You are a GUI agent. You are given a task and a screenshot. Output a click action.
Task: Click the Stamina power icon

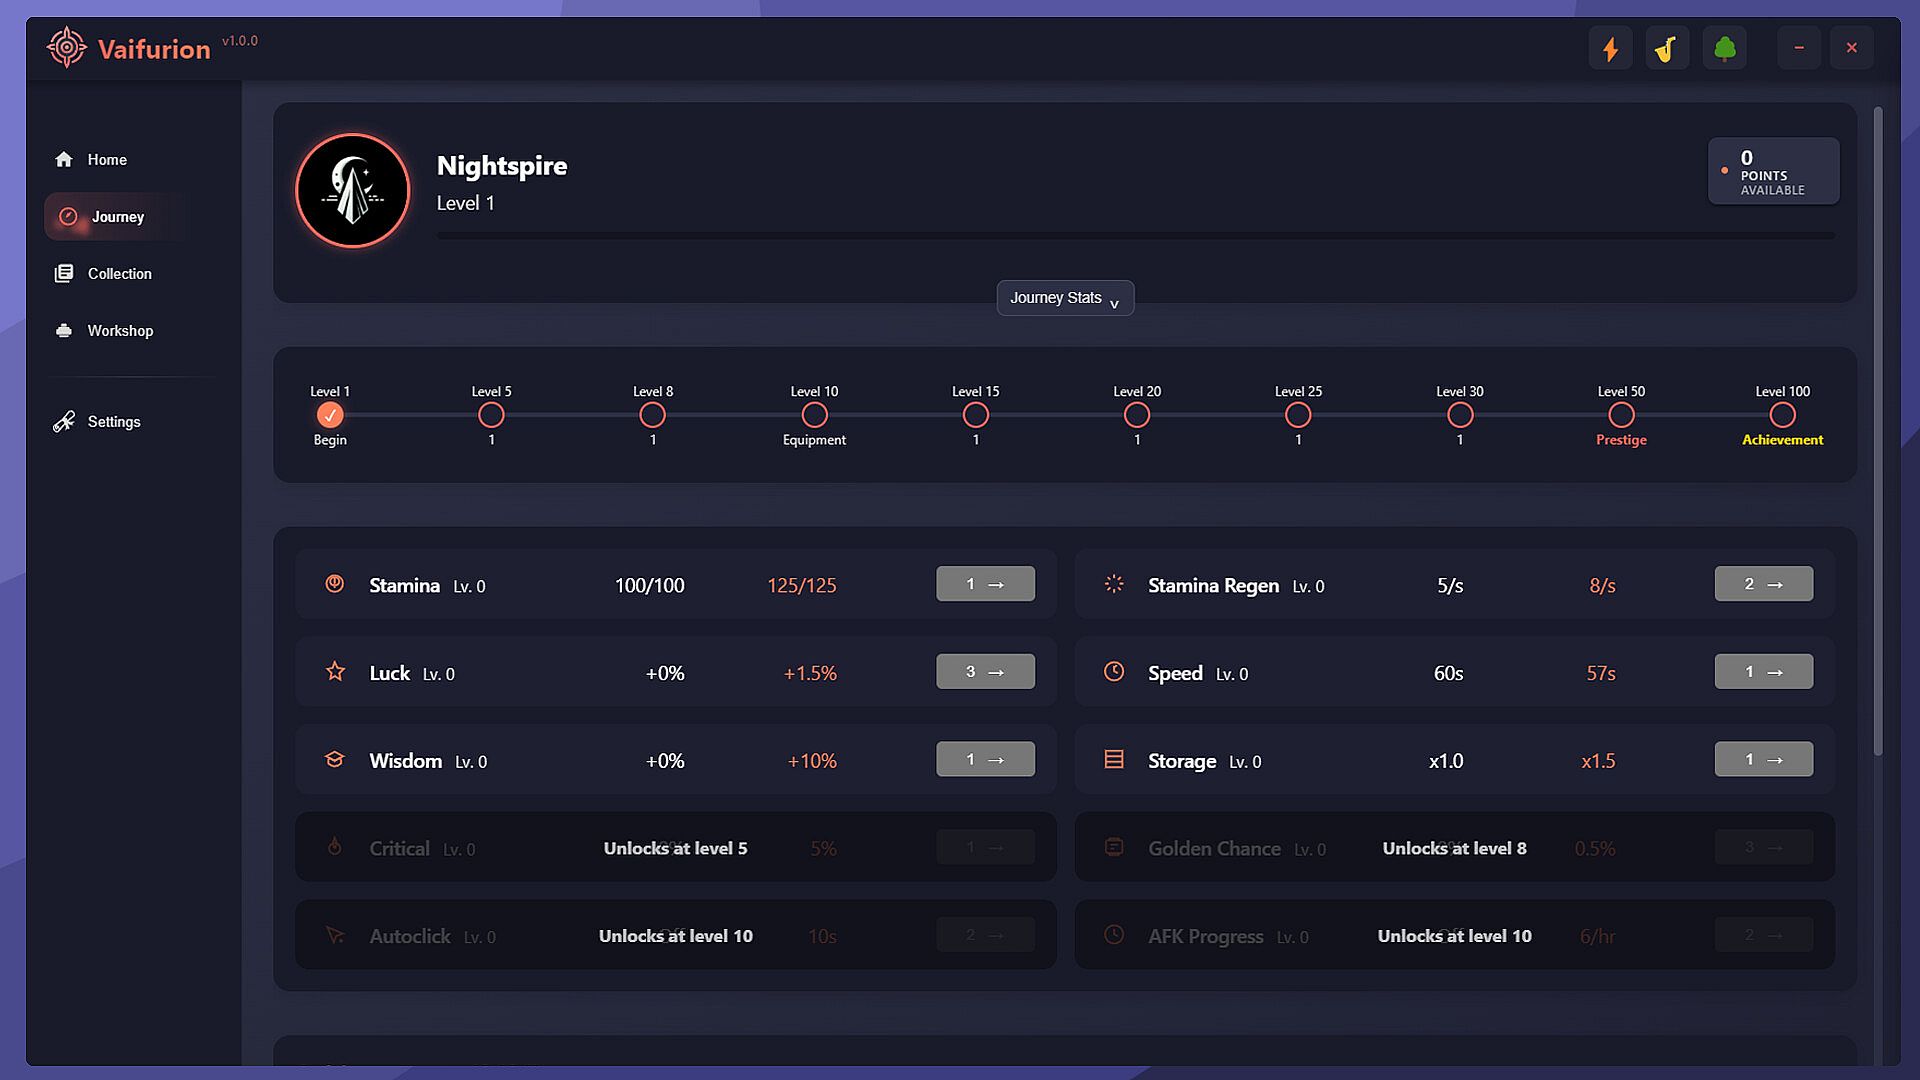pos(335,584)
